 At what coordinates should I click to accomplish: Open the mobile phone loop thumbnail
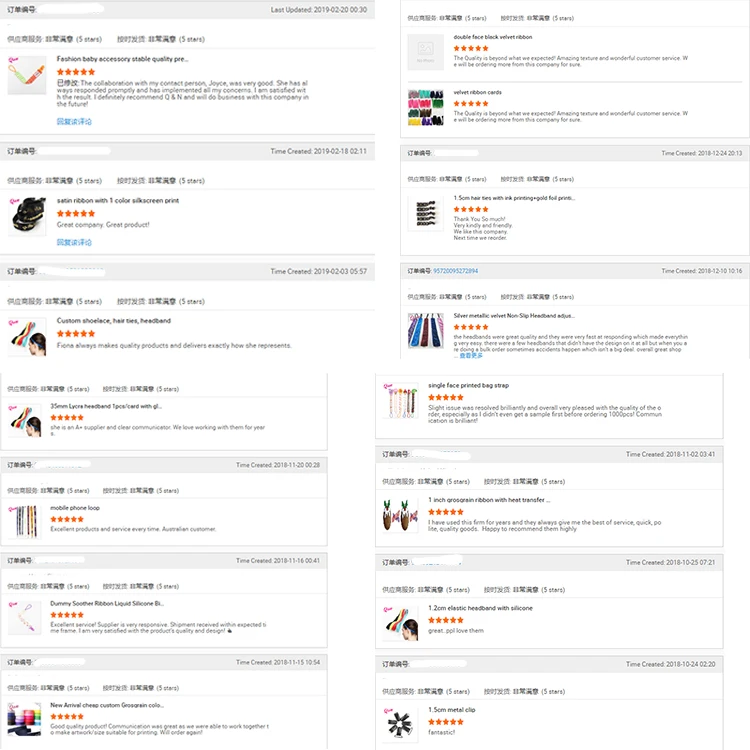point(24,522)
